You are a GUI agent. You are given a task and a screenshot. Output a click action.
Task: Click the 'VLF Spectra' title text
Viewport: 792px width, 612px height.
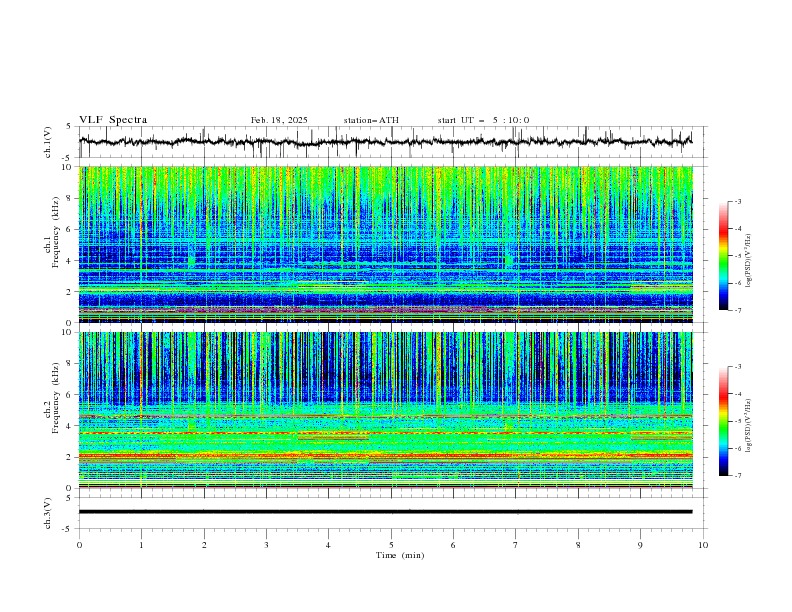(x=113, y=120)
